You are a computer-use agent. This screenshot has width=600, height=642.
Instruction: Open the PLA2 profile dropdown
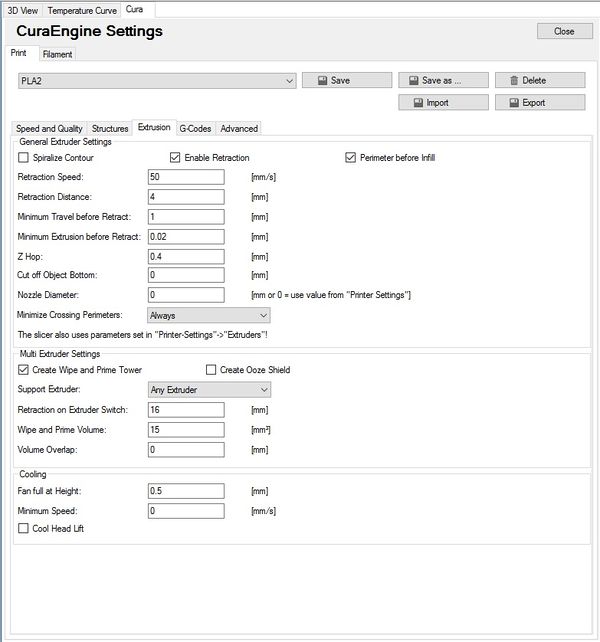coord(157,81)
